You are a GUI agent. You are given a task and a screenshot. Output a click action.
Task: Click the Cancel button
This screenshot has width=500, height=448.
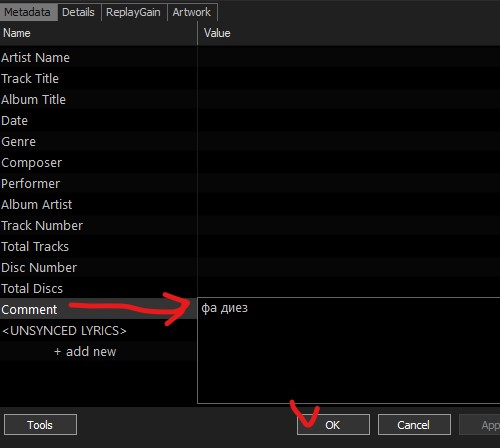[414, 425]
